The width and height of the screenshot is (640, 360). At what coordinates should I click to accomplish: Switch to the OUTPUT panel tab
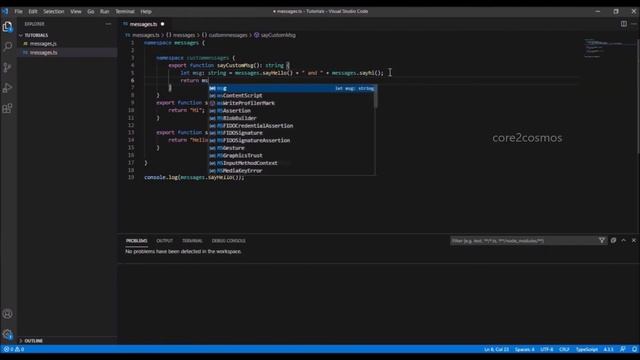point(164,241)
